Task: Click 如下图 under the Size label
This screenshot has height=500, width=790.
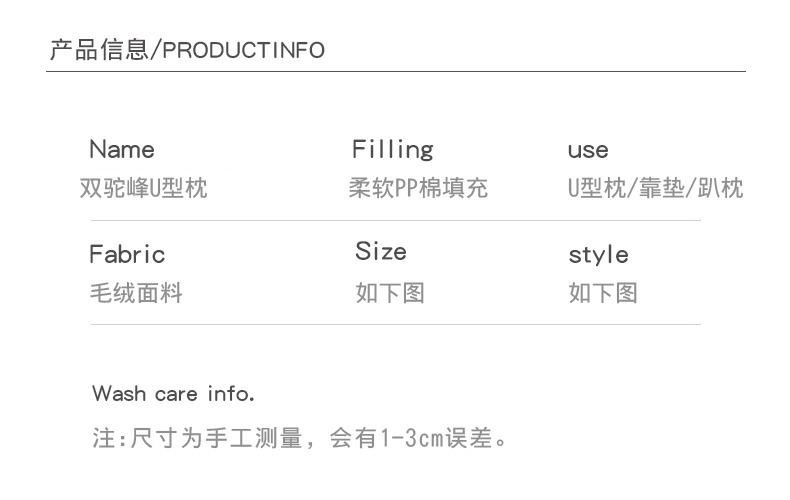Action: [x=390, y=293]
